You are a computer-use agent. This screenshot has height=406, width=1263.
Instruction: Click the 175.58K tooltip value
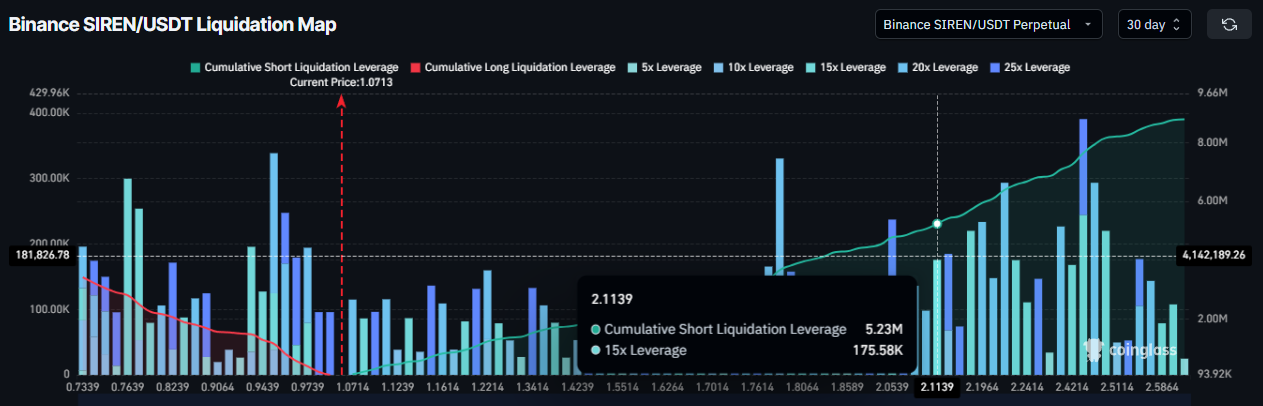[878, 350]
